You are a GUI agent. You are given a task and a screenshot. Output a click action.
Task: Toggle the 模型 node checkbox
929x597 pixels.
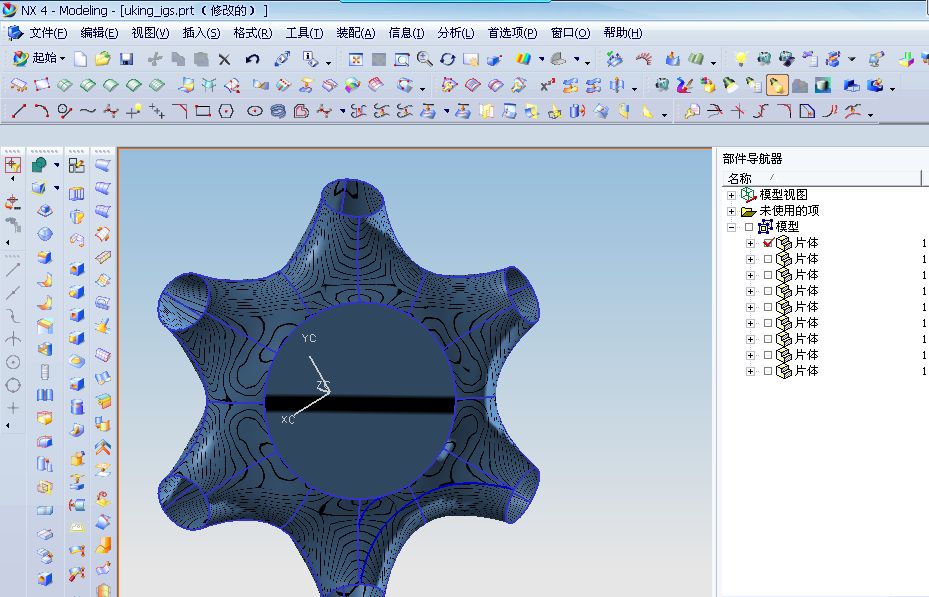749,227
